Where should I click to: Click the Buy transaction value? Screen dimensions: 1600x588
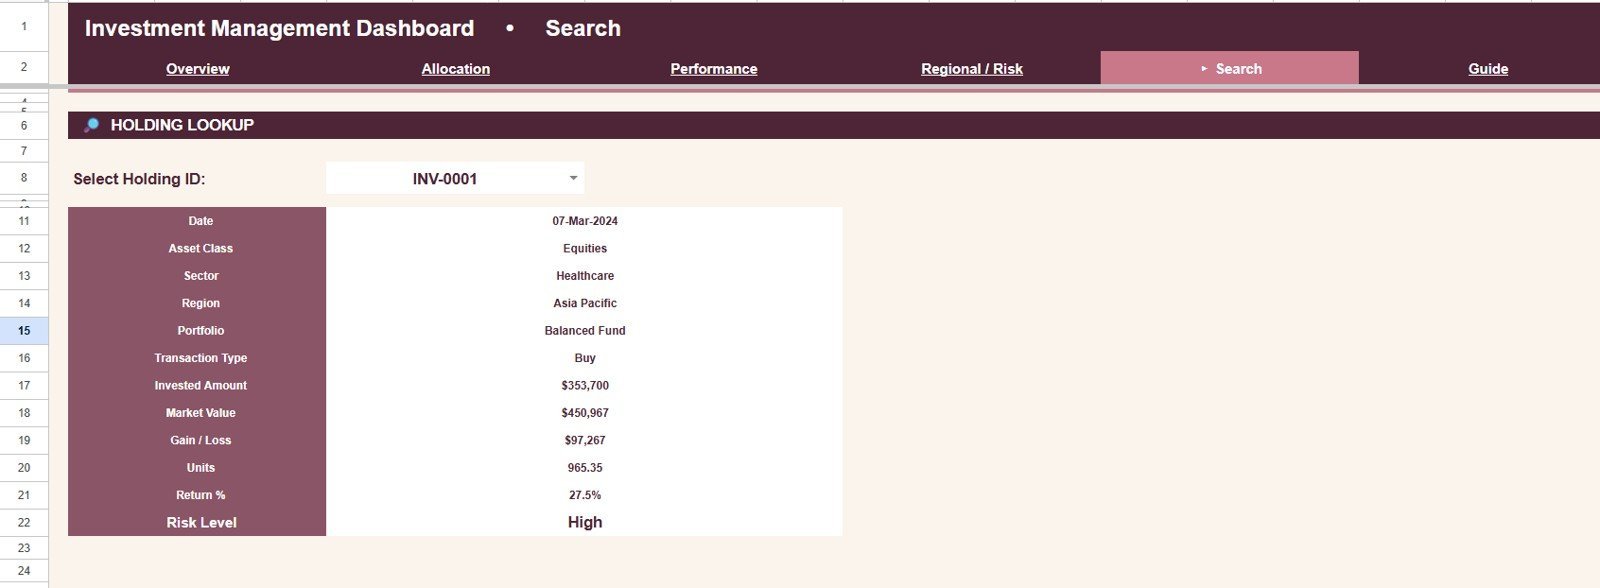(x=584, y=358)
